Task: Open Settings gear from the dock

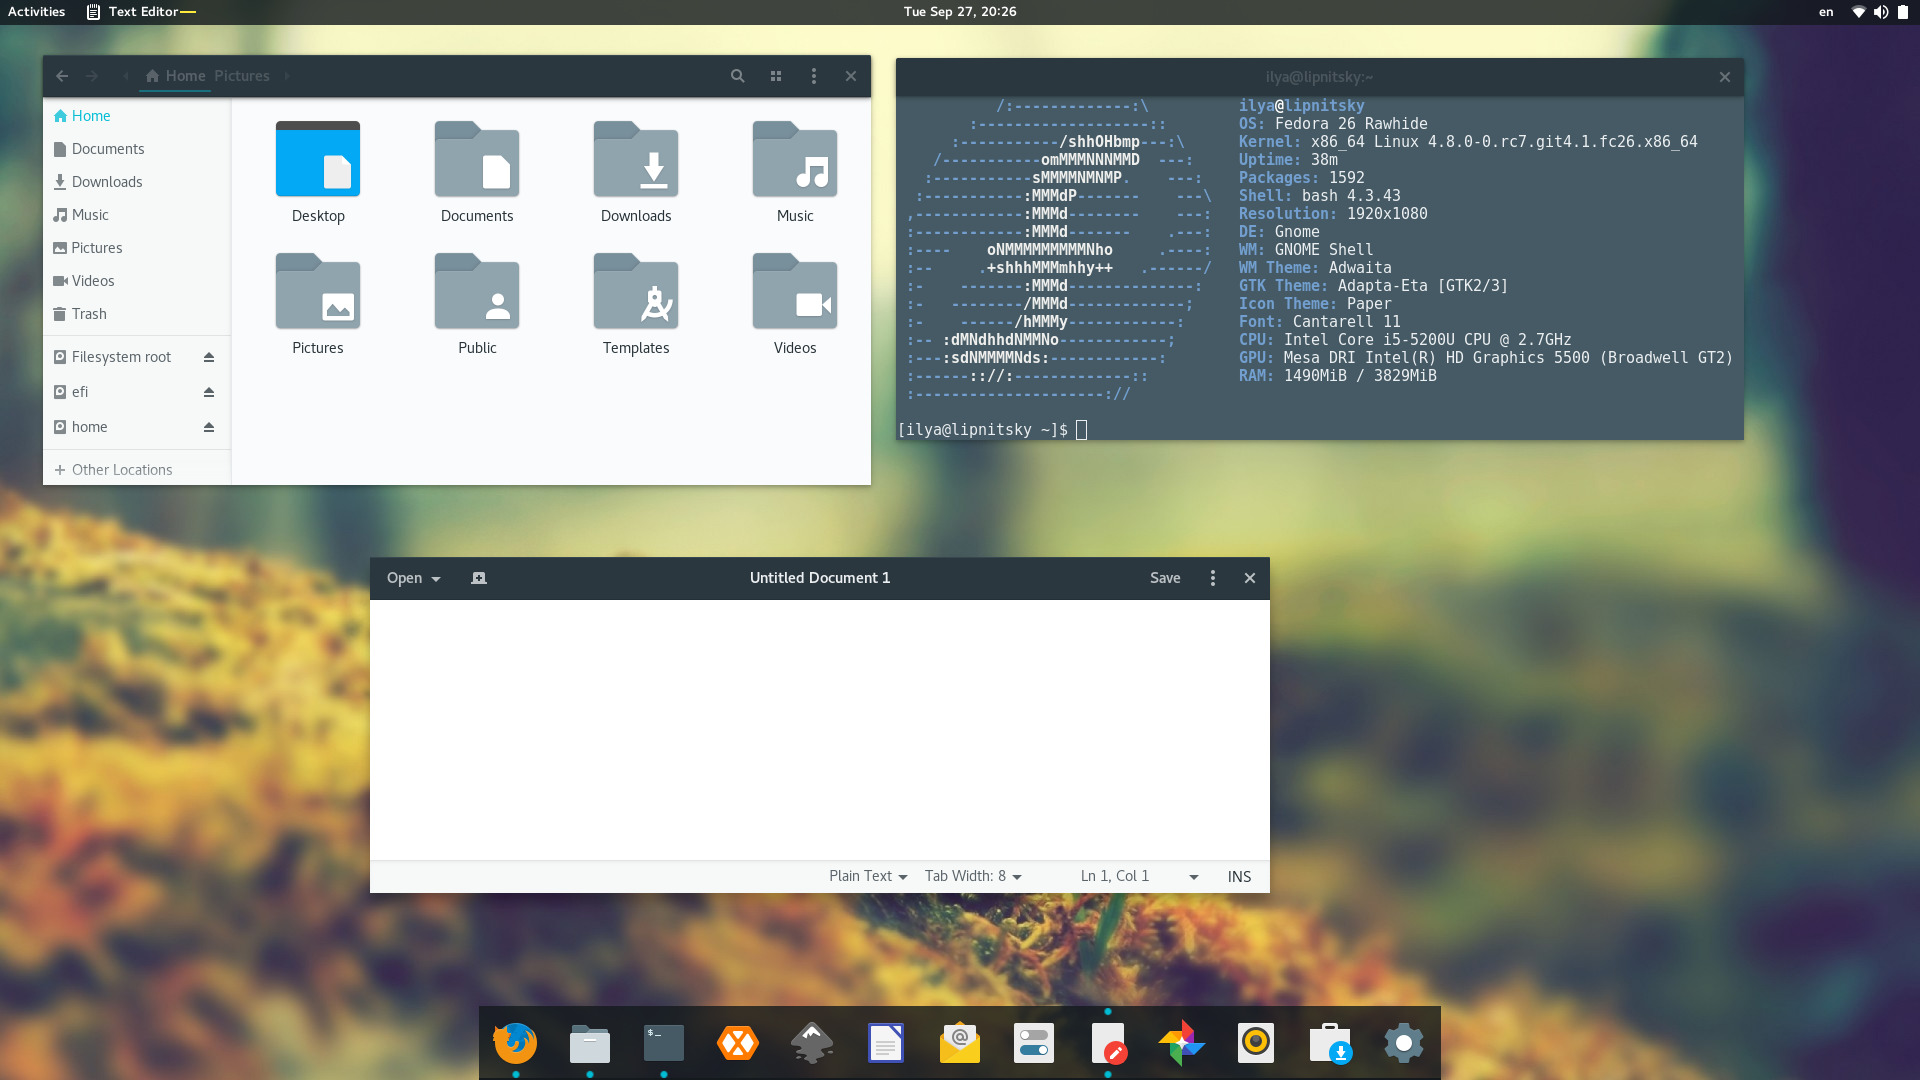Action: point(1404,1043)
